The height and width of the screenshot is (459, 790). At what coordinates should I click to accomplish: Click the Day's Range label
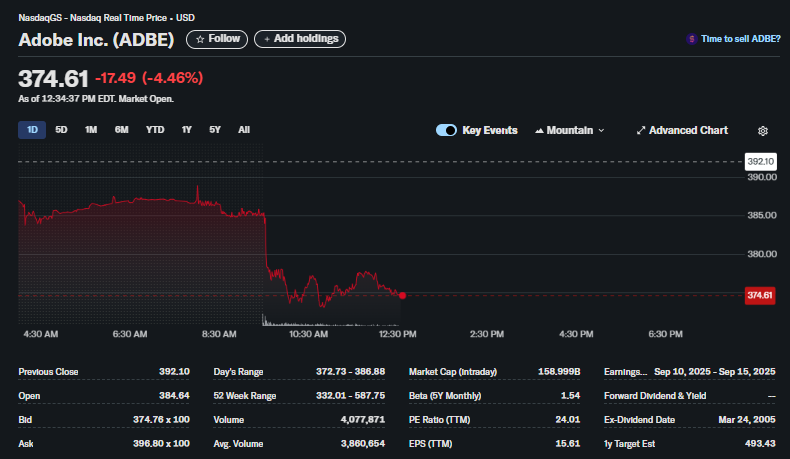238,372
